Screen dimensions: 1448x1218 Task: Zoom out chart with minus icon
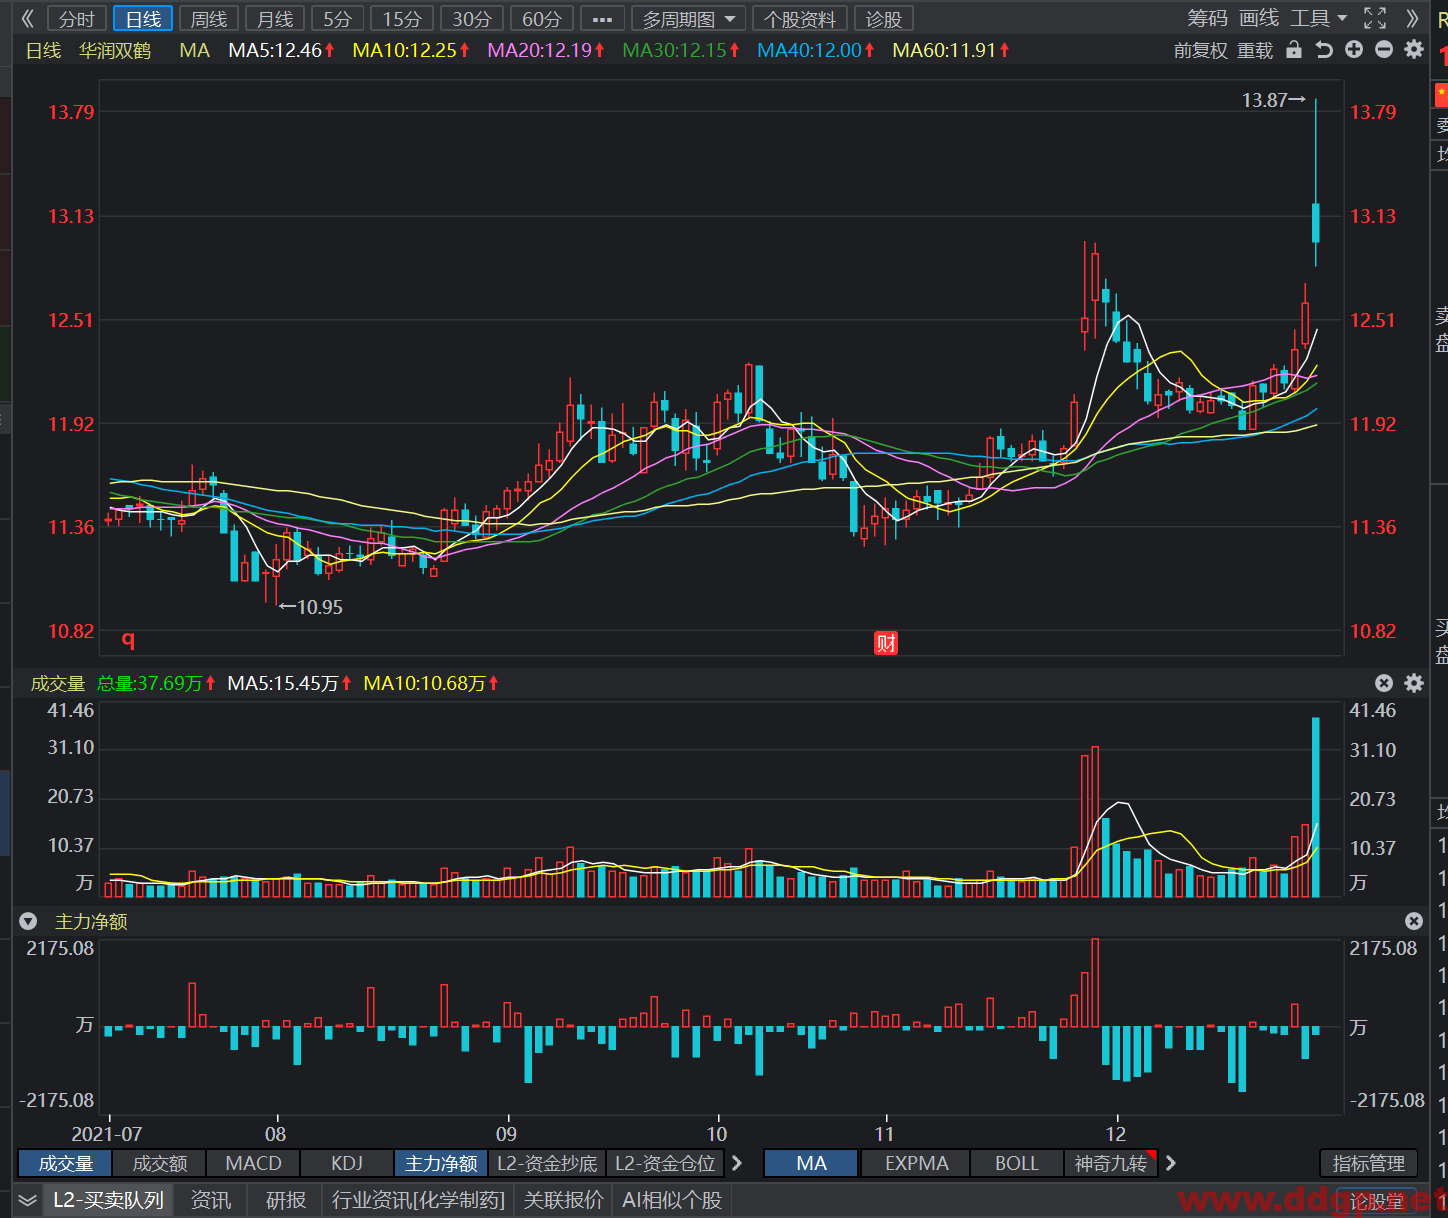[1384, 49]
